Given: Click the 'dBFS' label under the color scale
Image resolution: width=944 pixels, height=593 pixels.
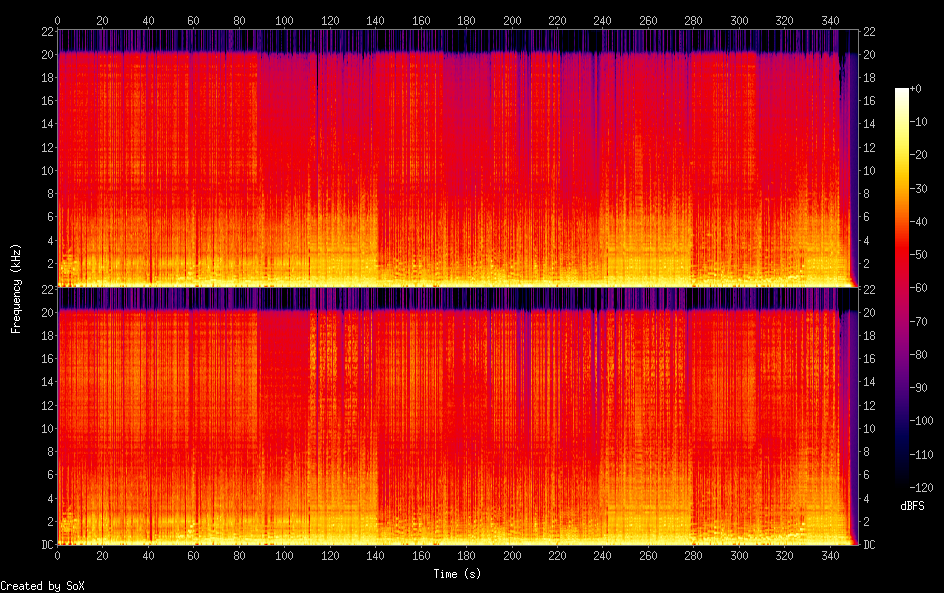Looking at the screenshot, I should coord(912,506).
